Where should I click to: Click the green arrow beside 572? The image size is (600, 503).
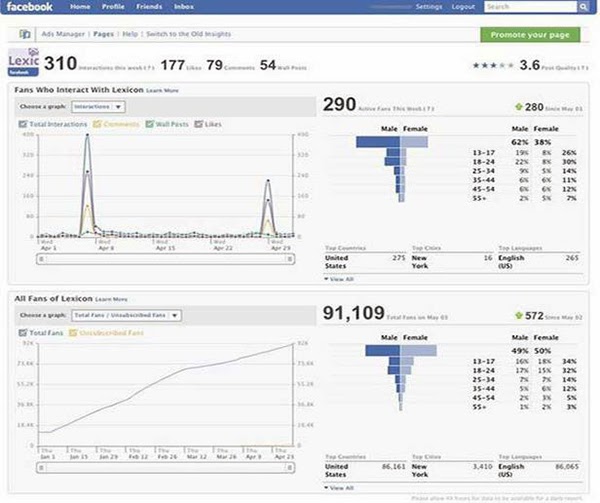click(x=518, y=316)
